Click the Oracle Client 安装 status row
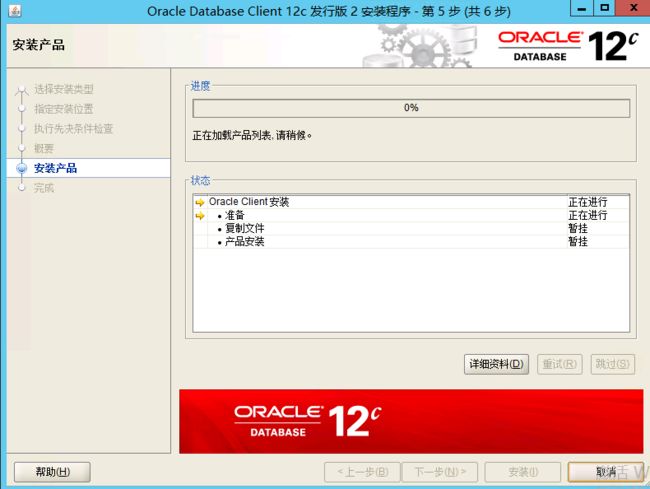Screen dimensions: 650x489 (411, 202)
